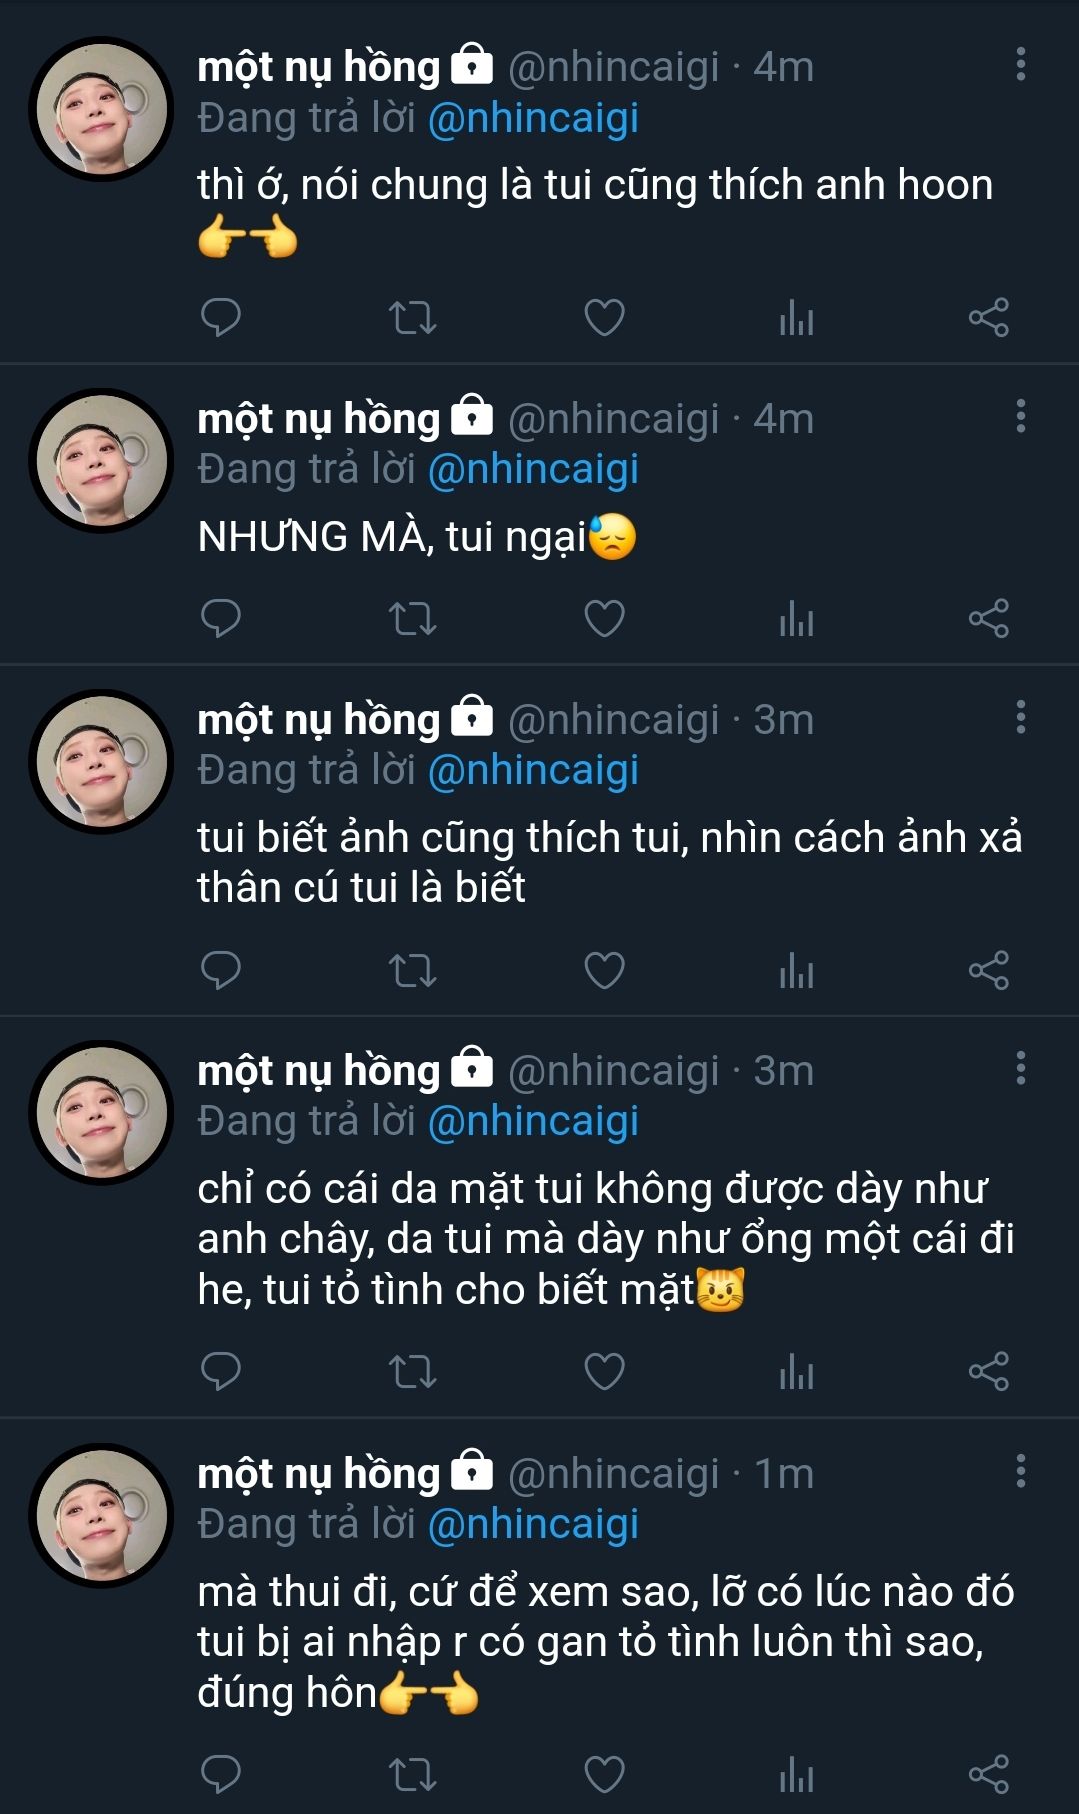Open "một nụ hồng" name on second tweet
The image size is (1079, 1814).
tap(318, 418)
